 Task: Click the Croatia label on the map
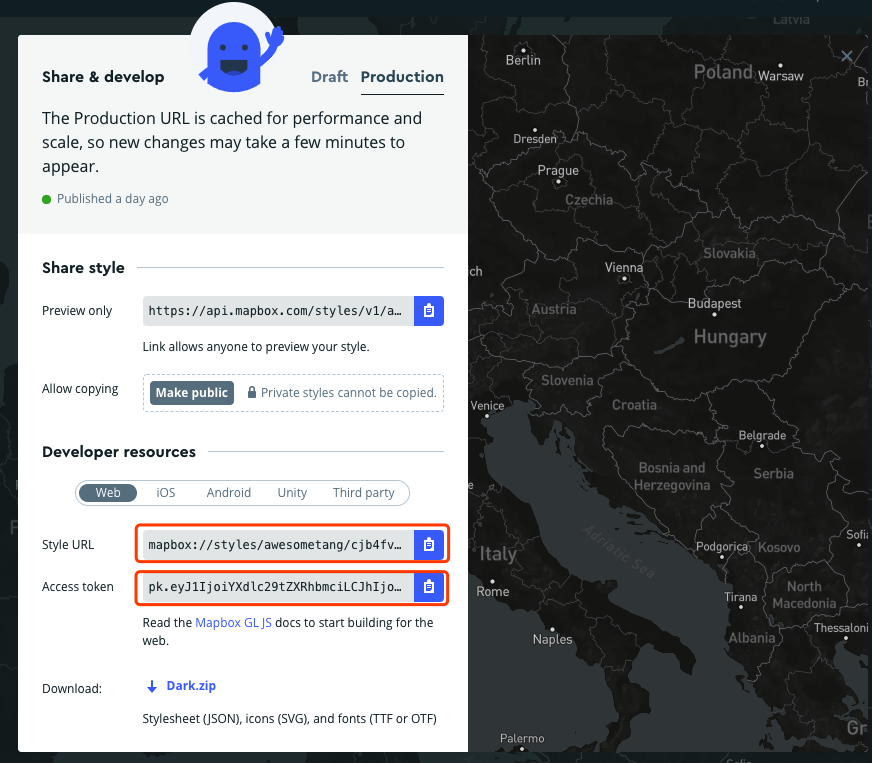click(635, 404)
